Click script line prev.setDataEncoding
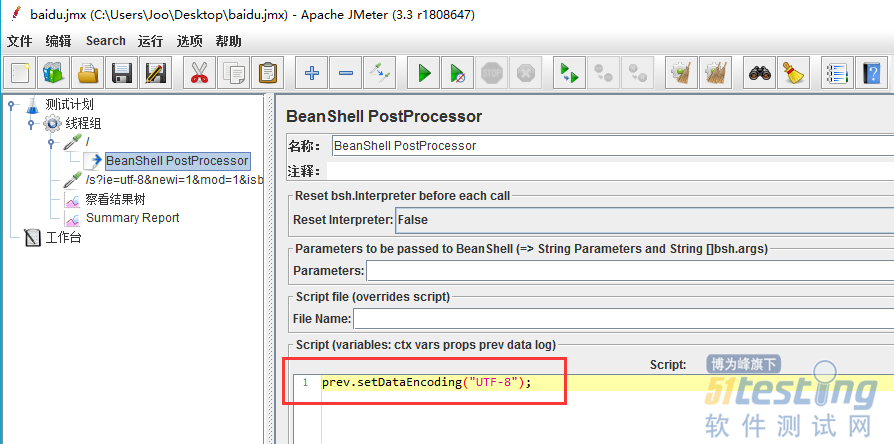Image resolution: width=894 pixels, height=444 pixels. coord(426,382)
